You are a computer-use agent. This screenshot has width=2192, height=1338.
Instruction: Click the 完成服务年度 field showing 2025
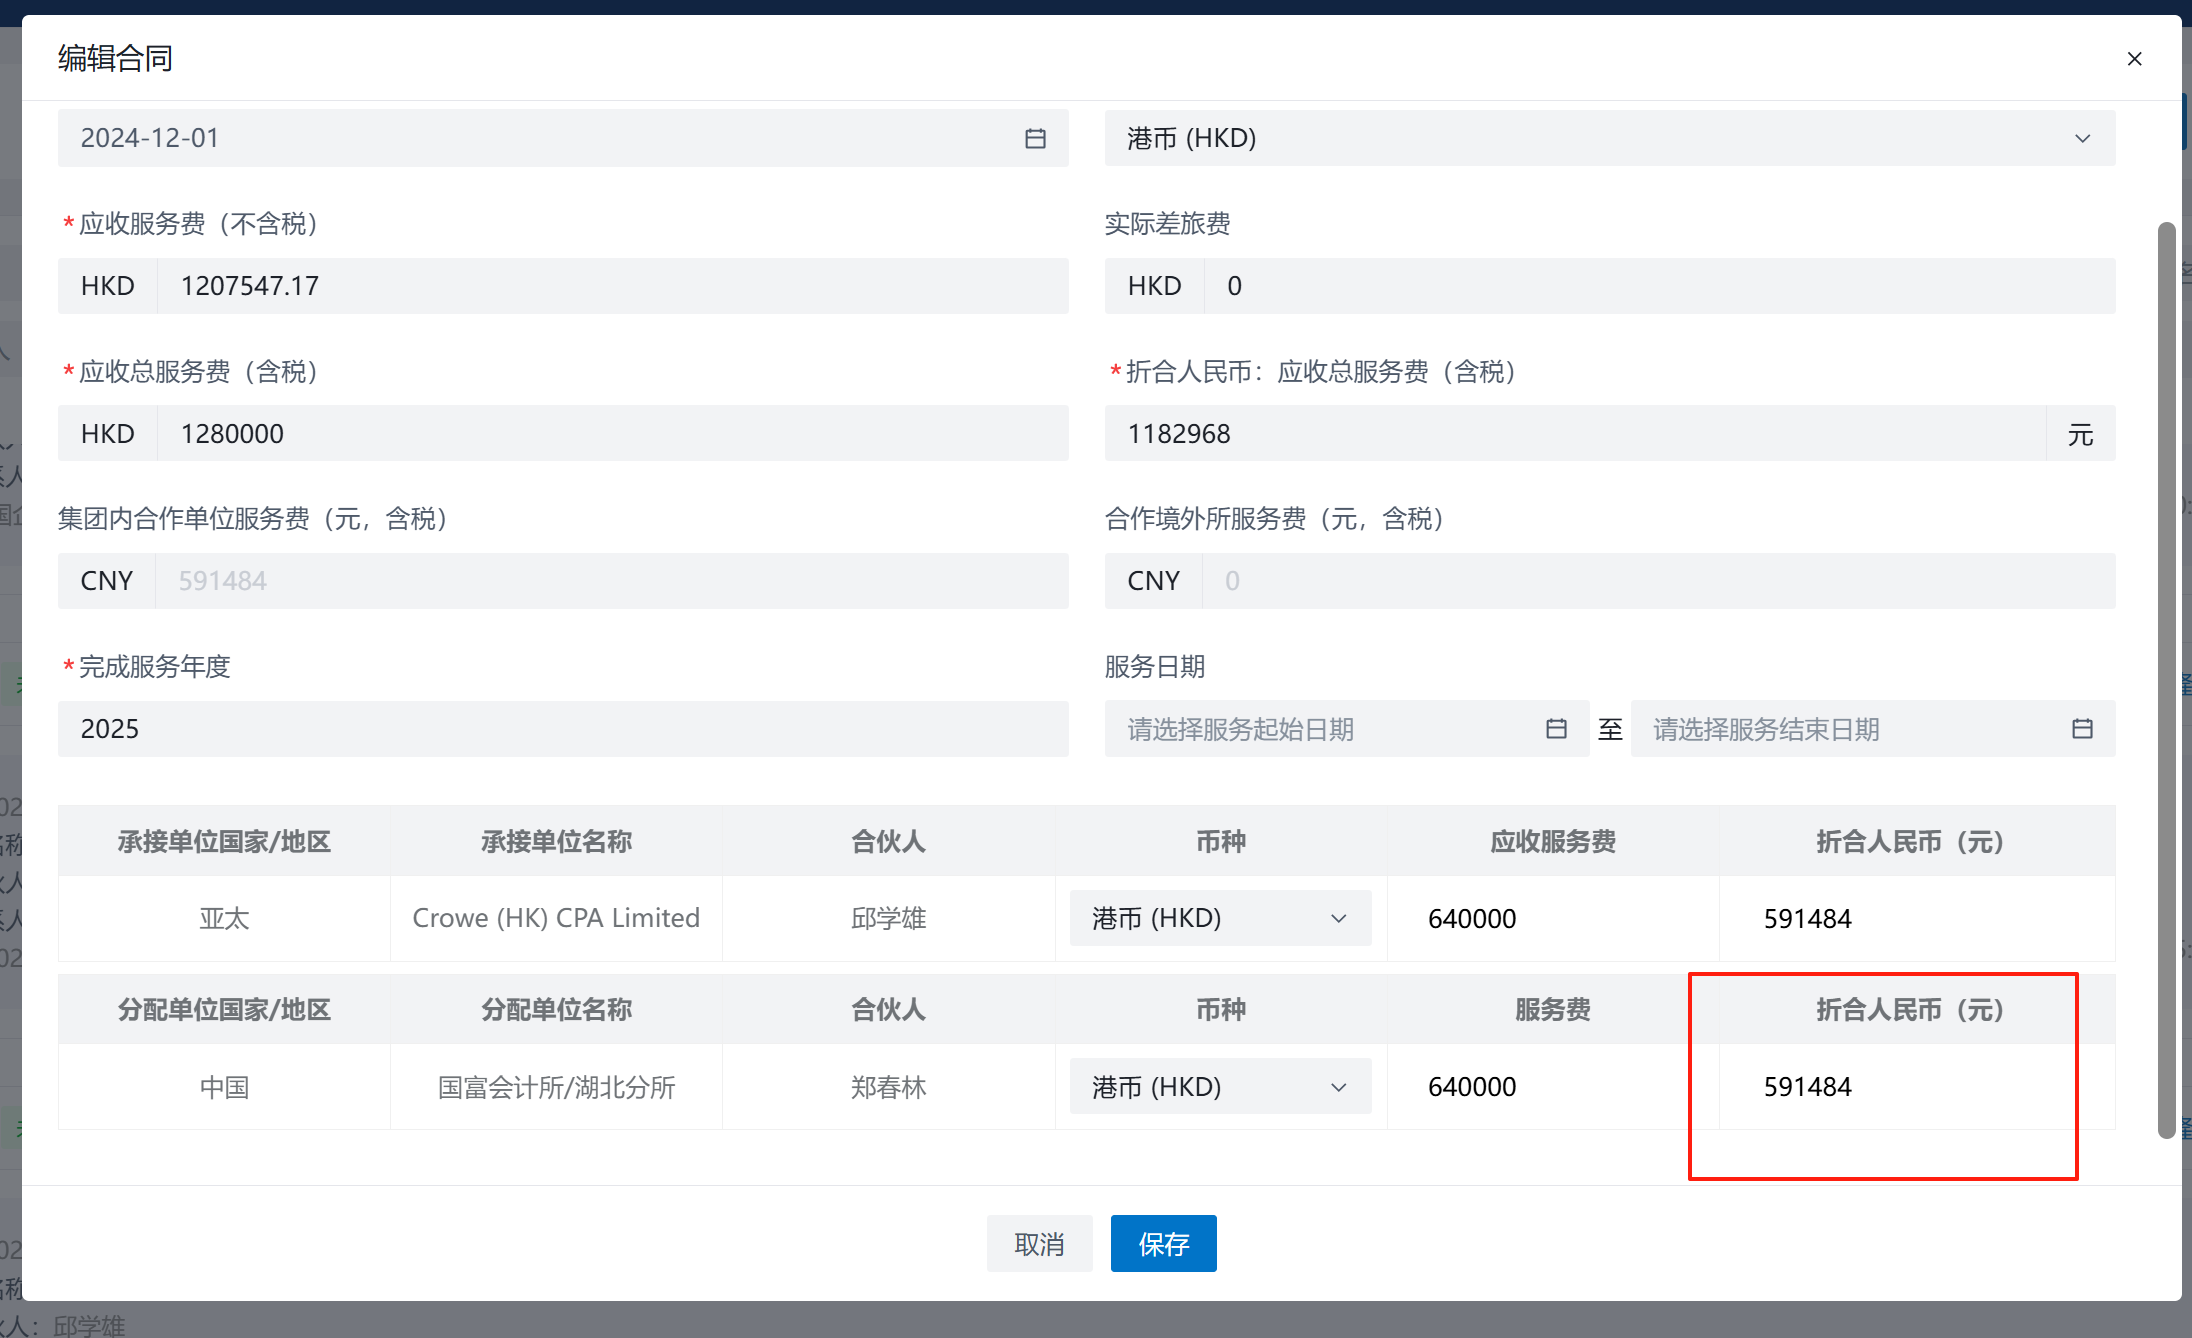point(562,729)
